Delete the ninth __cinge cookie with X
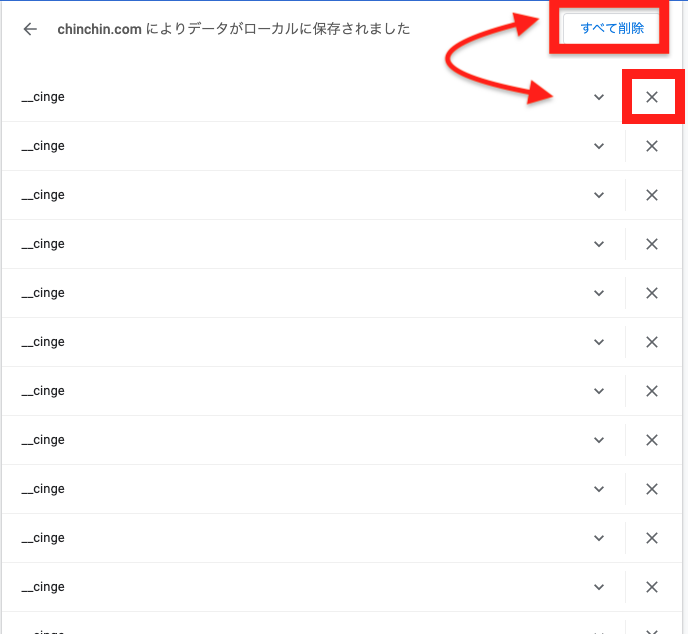The image size is (688, 634). point(652,489)
